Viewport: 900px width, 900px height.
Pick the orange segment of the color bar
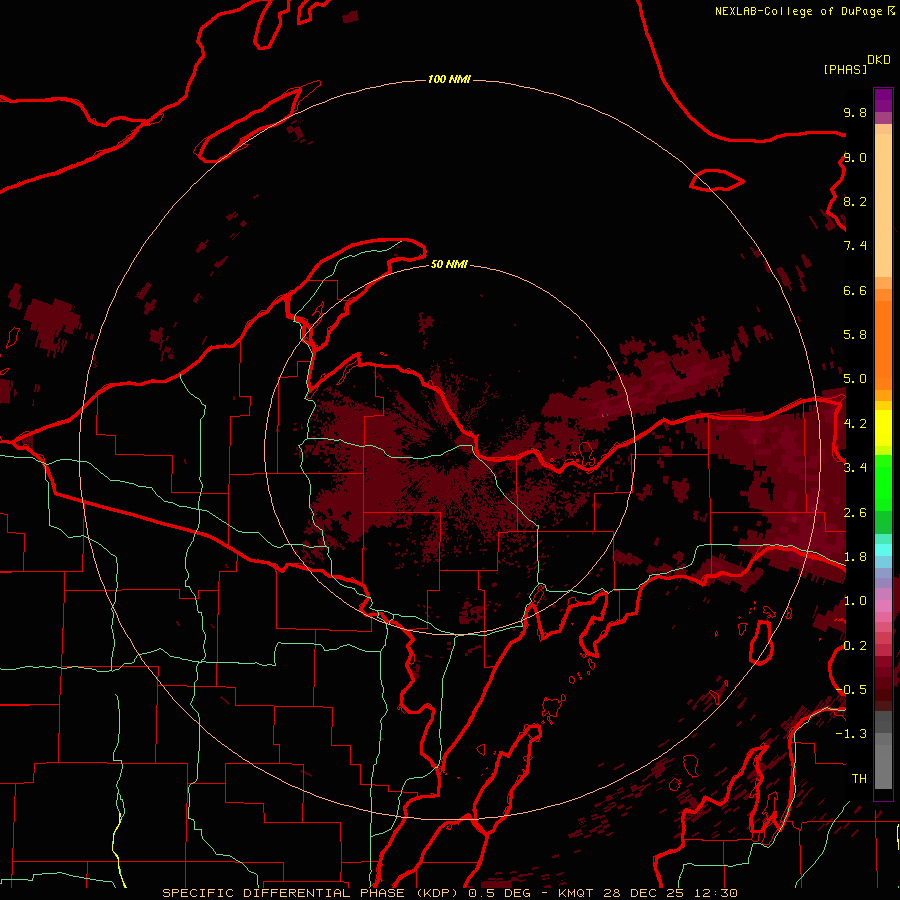pyautogui.click(x=883, y=344)
